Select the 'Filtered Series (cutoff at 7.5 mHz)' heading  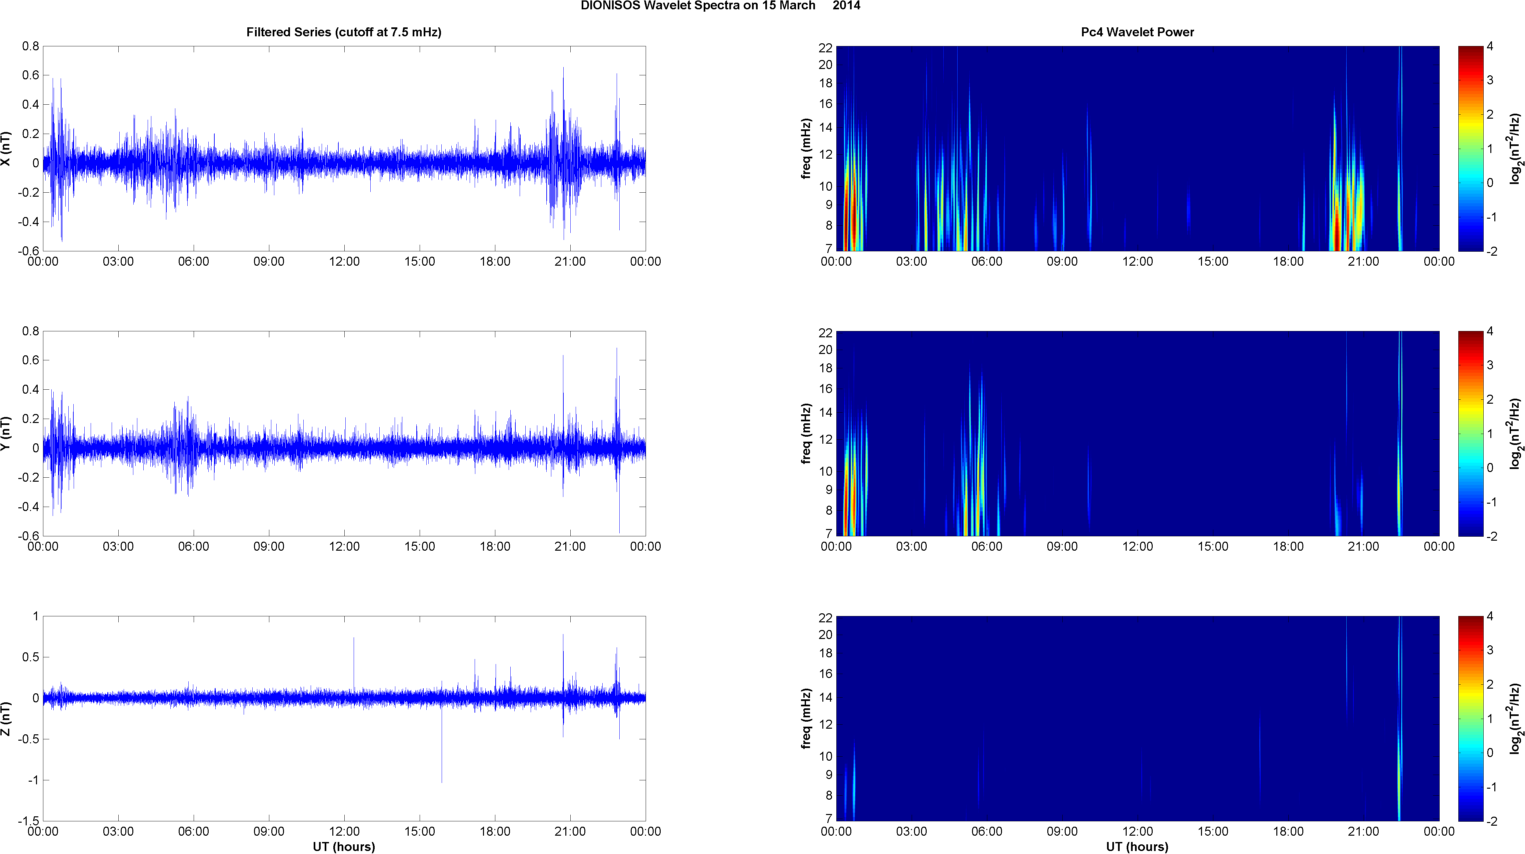coord(344,32)
